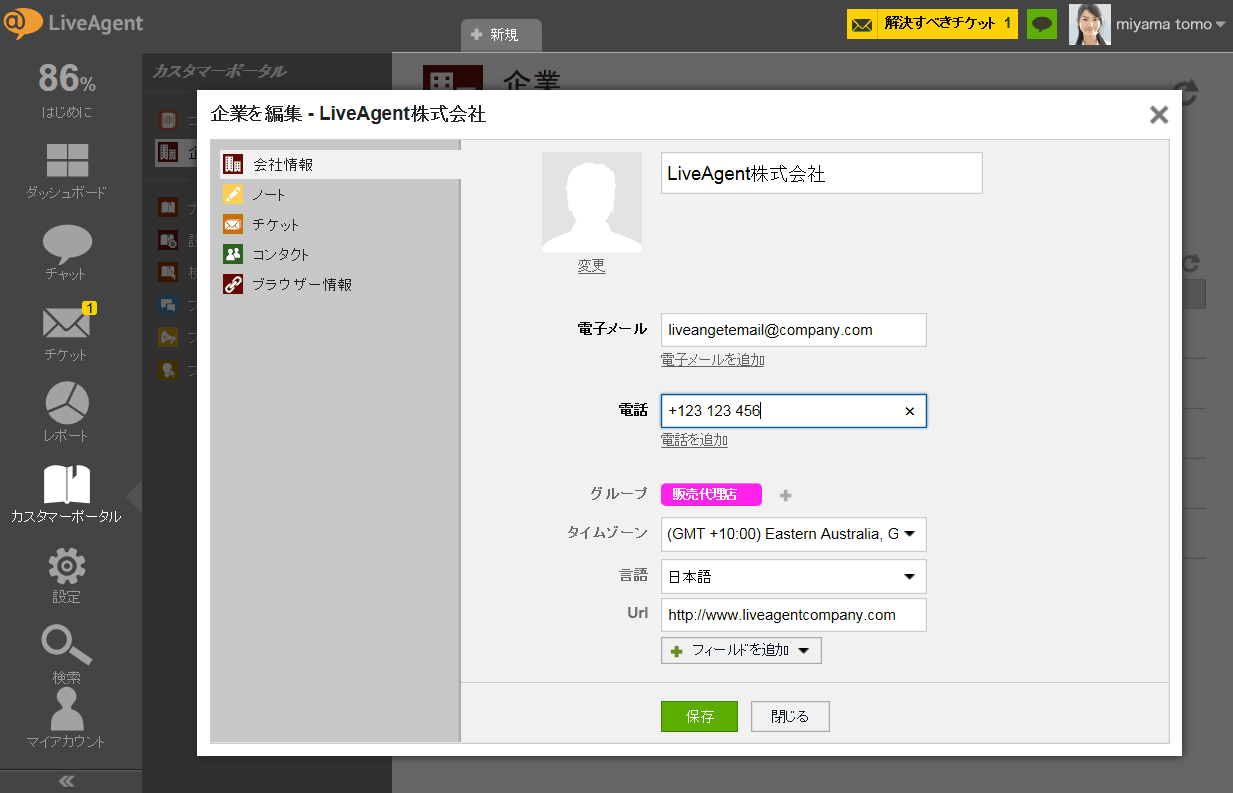Viewport: 1233px width, 793px height.
Task: Click the 電話を追加 link
Action: pyautogui.click(x=694, y=440)
